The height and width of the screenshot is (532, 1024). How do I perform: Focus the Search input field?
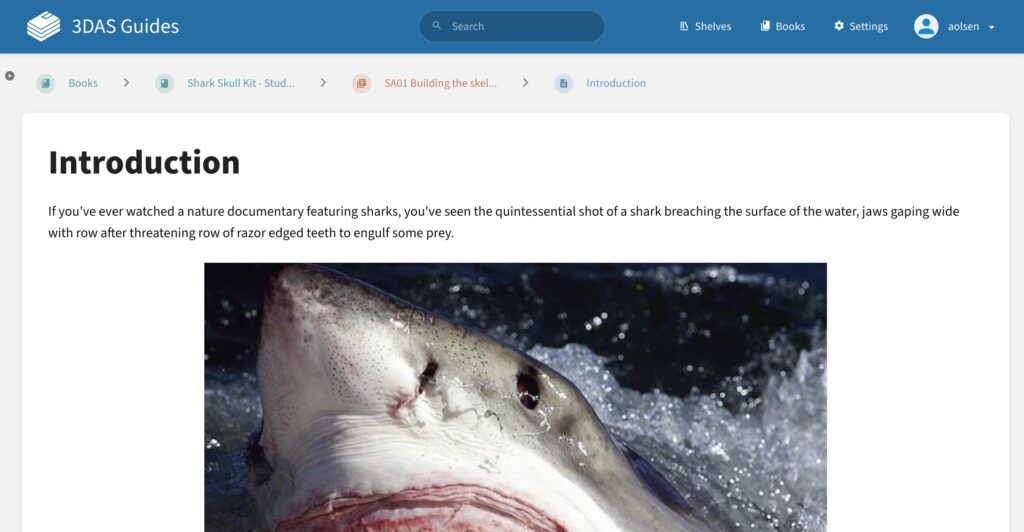[512, 26]
